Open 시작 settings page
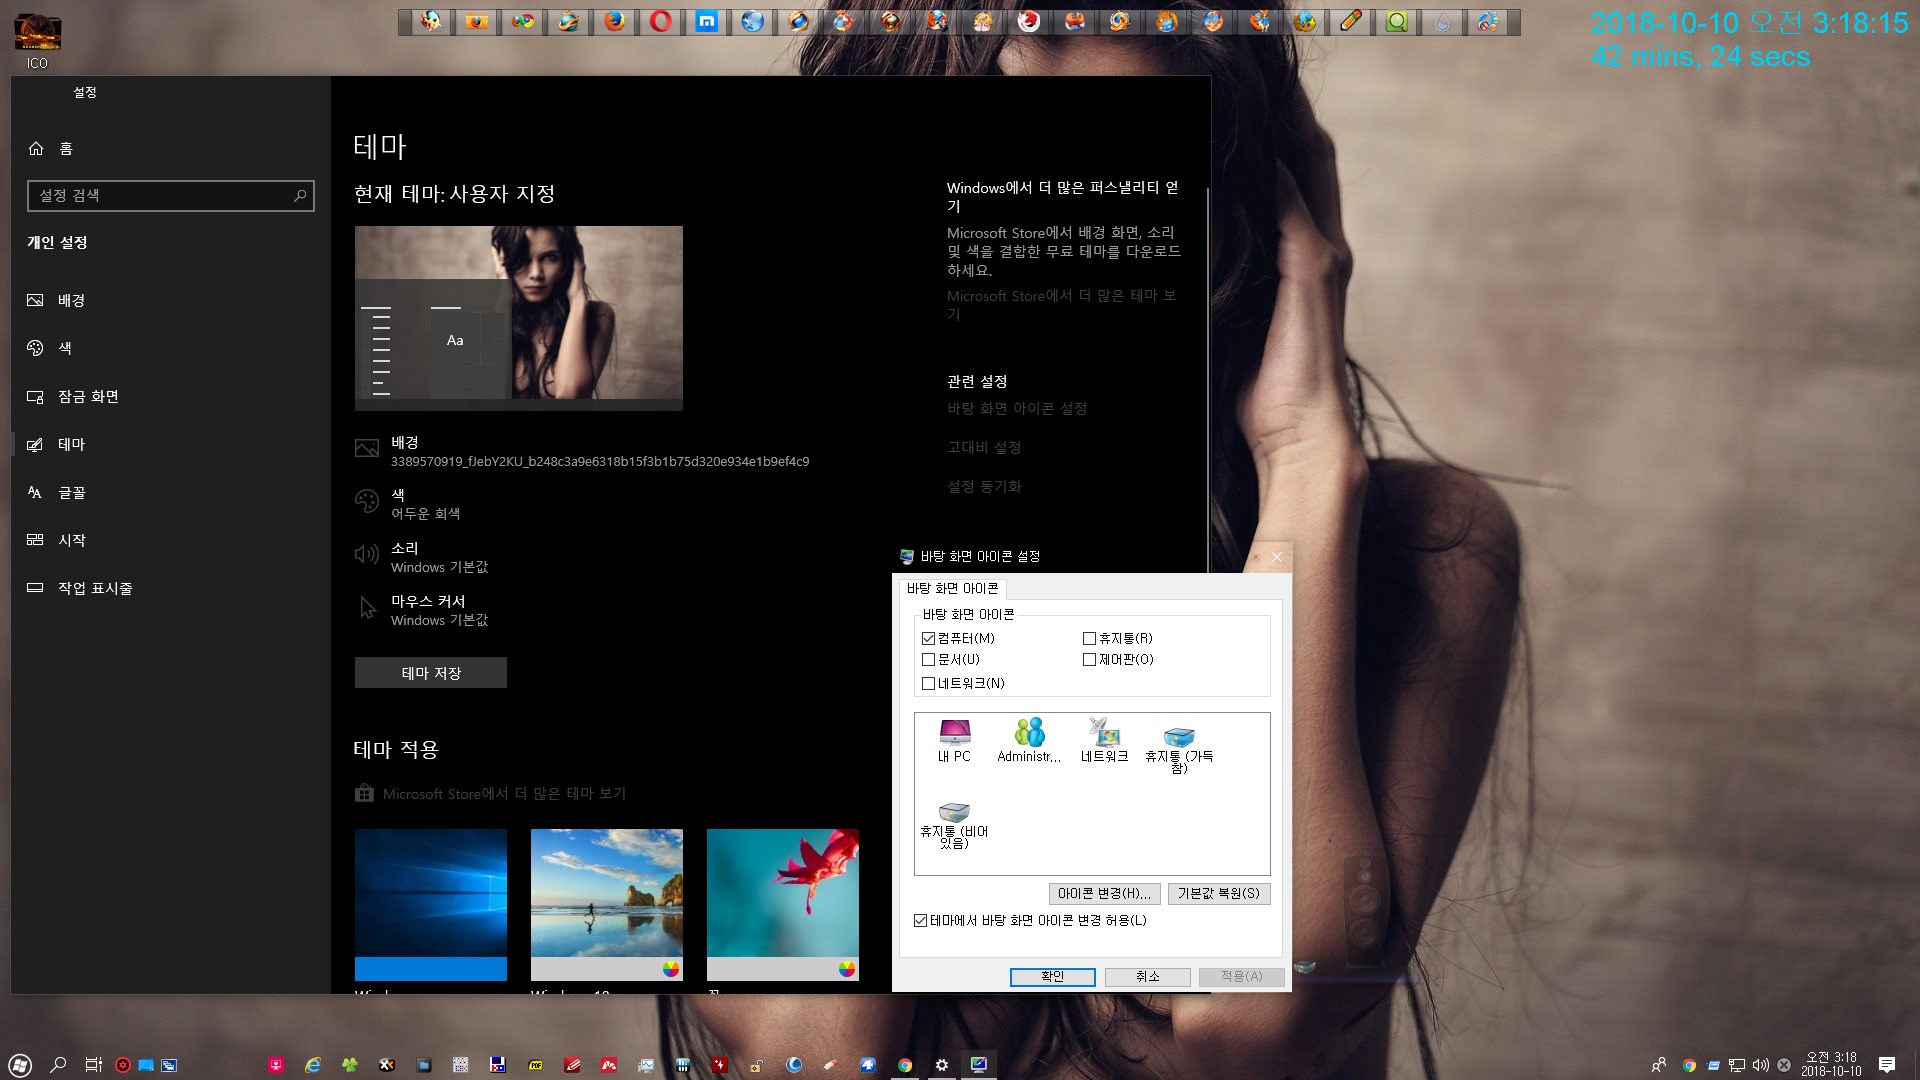 (170, 540)
